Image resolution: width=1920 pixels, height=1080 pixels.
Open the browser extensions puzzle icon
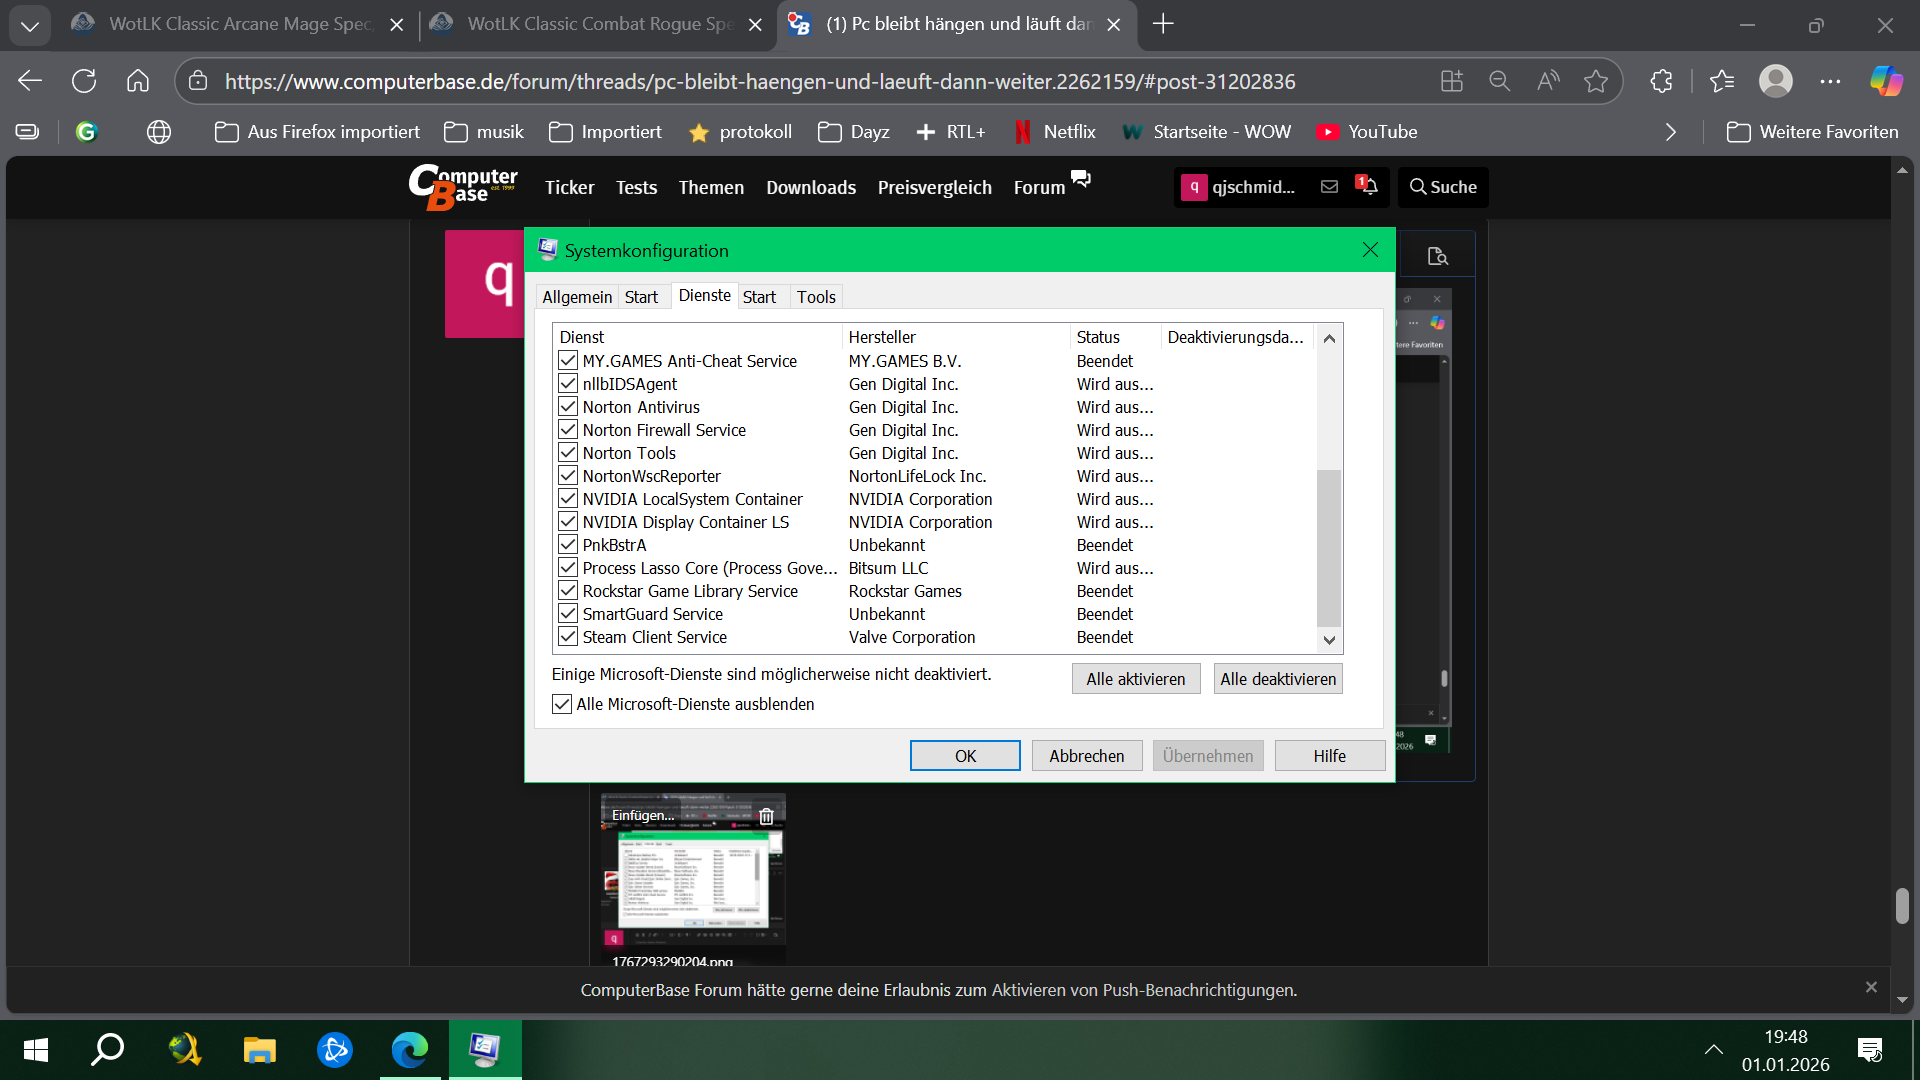pos(1661,81)
